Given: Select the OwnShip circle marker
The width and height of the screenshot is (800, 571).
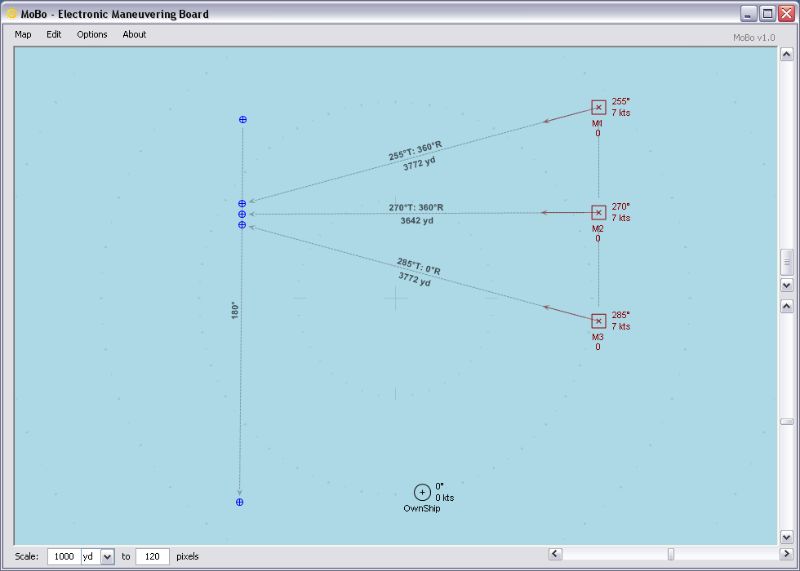Looking at the screenshot, I should [x=422, y=492].
